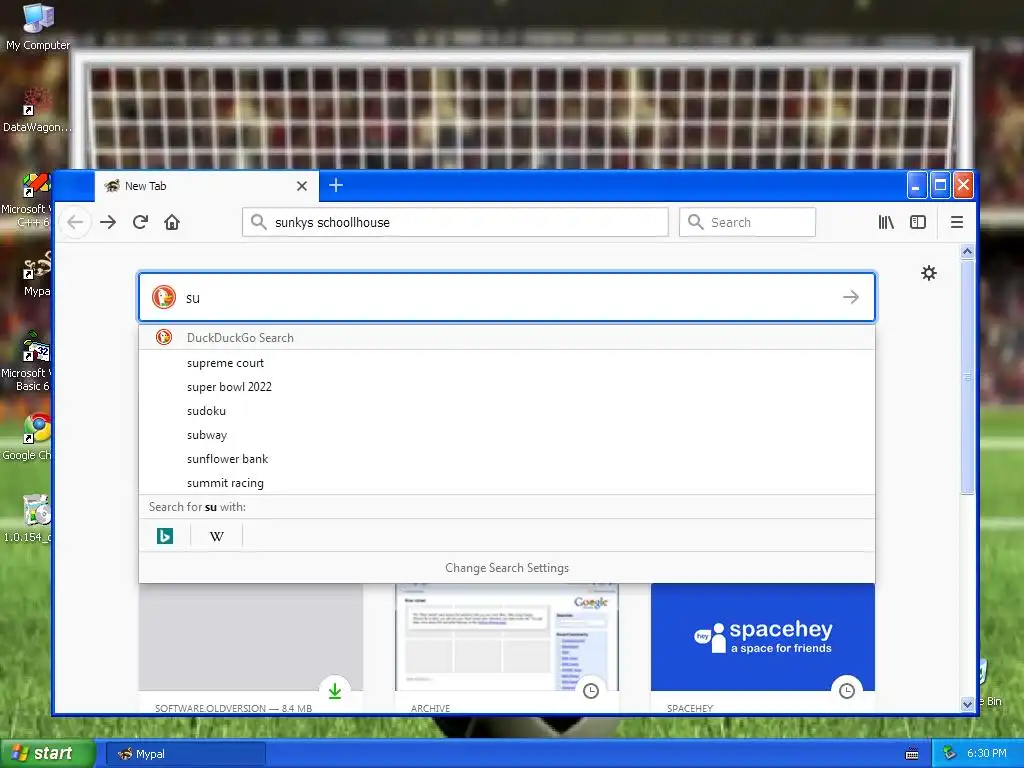Select the Microsoft Visual C++ 6 desktop icon

[x=27, y=199]
